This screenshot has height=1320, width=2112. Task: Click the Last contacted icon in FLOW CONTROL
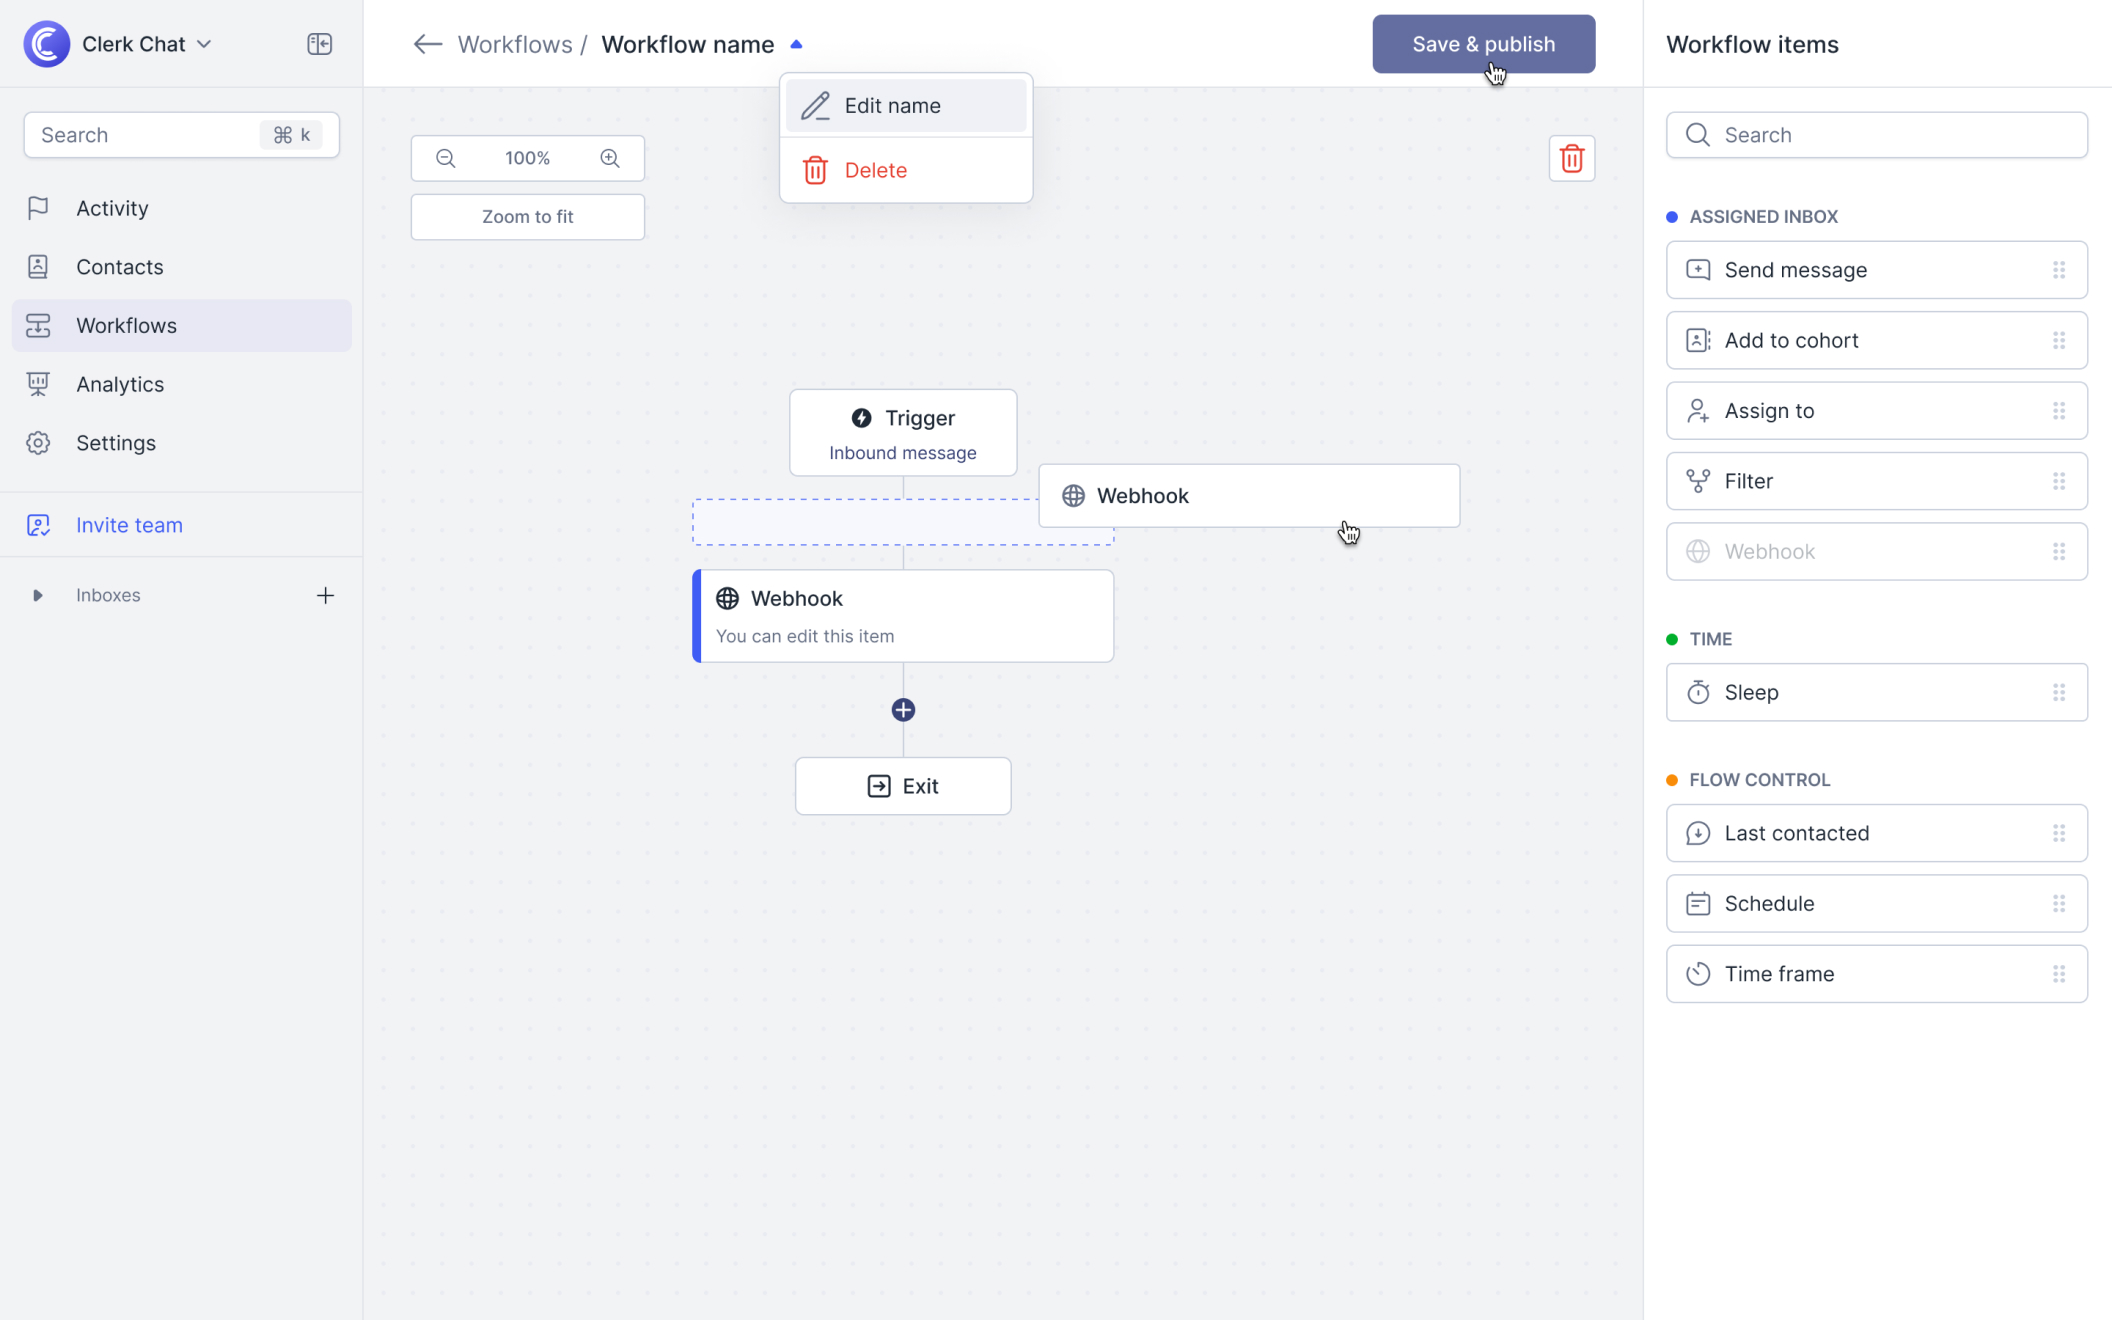tap(1698, 833)
